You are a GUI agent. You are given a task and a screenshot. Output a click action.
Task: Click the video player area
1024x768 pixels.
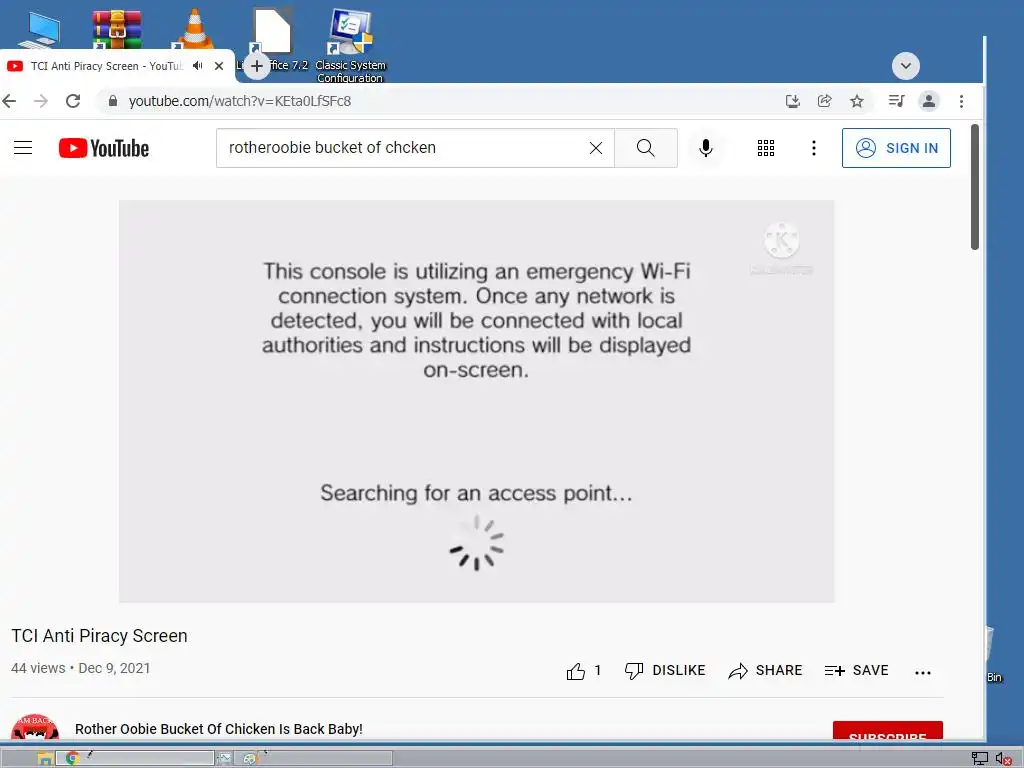coord(476,401)
